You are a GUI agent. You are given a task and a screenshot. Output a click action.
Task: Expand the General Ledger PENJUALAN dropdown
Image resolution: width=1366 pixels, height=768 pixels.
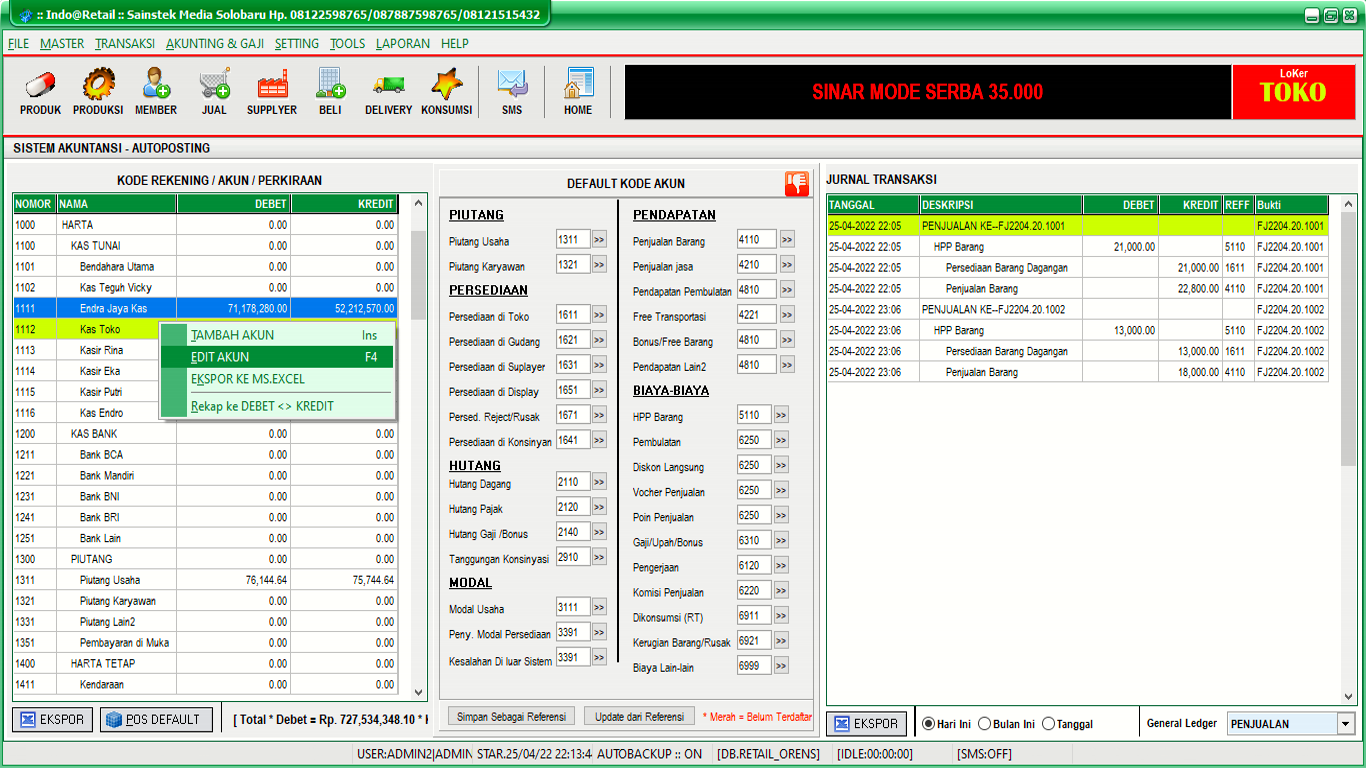pos(1345,724)
